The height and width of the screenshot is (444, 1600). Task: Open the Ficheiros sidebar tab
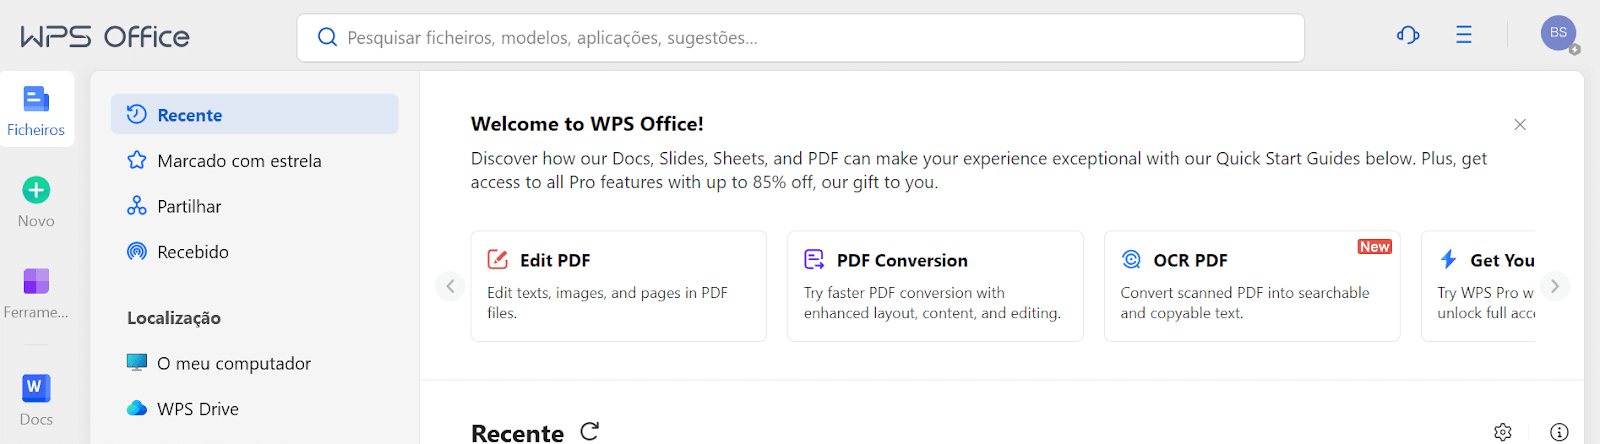click(x=36, y=109)
